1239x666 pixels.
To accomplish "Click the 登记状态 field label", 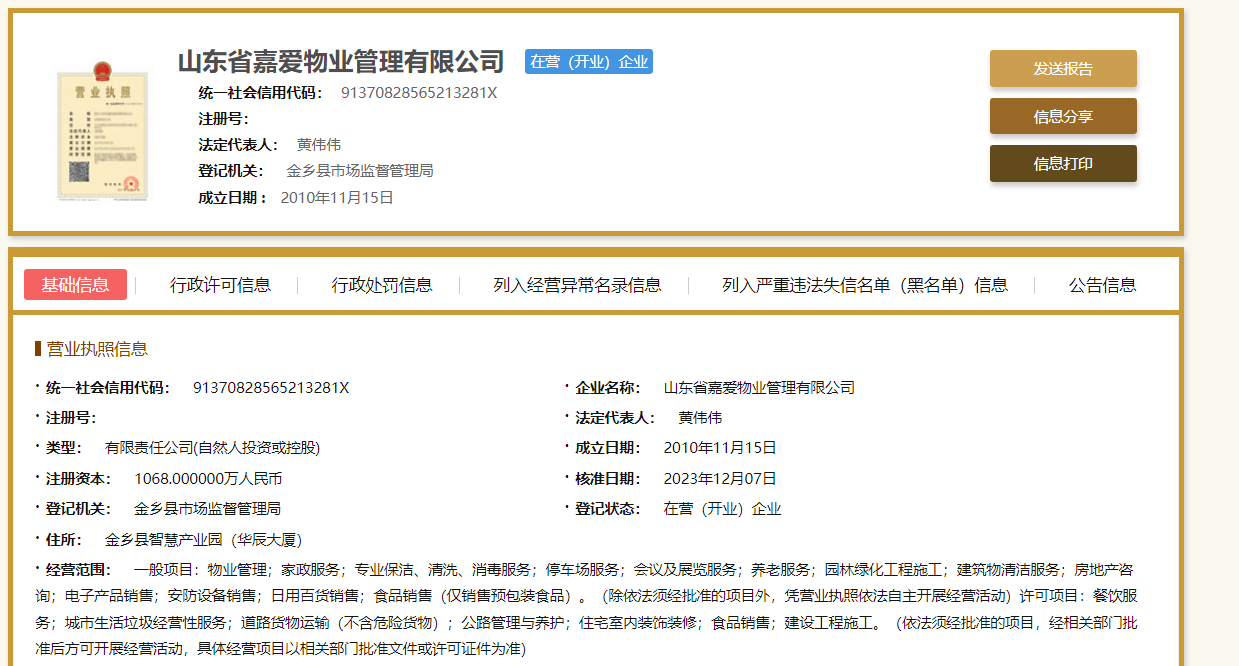I will 607,509.
